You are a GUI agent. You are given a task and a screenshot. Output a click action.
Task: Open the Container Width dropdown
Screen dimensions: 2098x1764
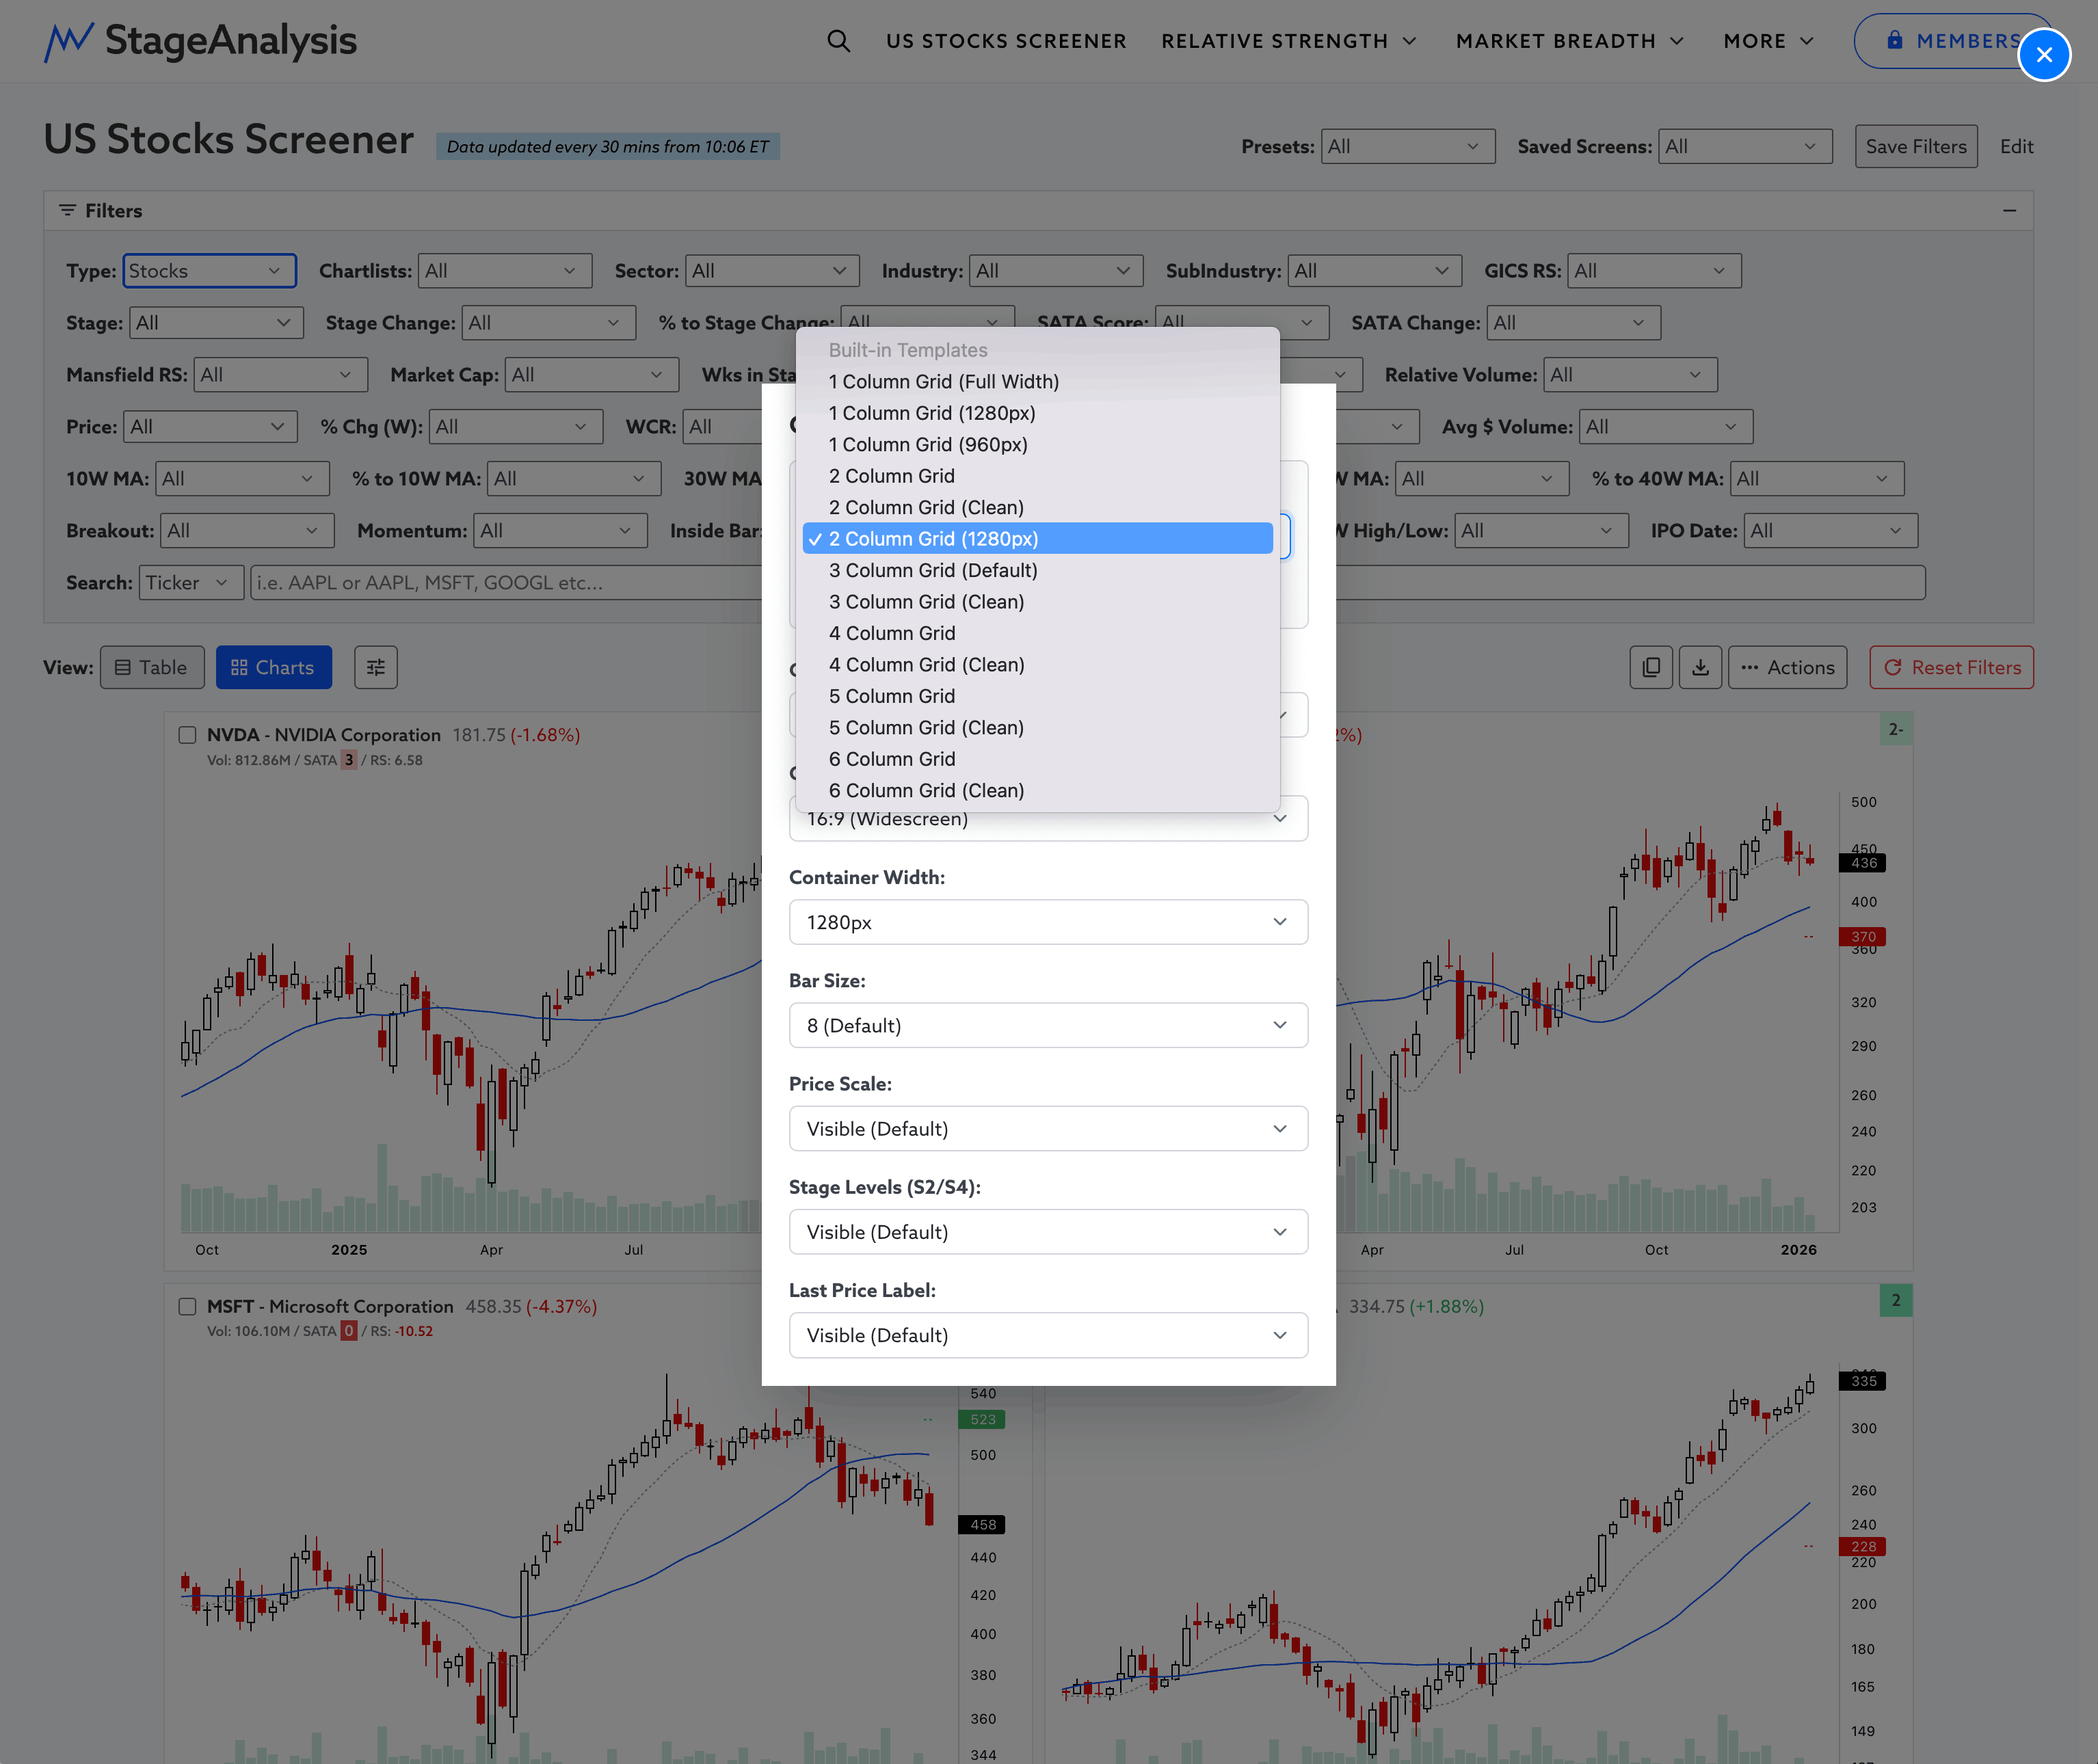pyautogui.click(x=1047, y=922)
